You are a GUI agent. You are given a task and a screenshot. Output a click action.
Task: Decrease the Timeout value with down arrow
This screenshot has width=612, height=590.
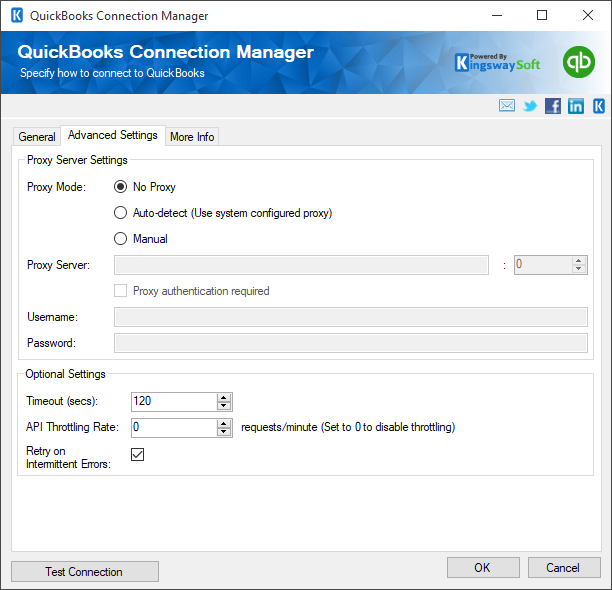[224, 406]
